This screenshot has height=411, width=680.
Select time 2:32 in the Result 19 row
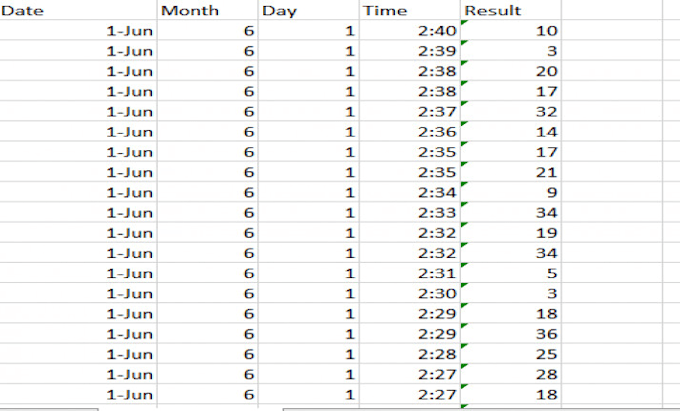pos(409,232)
